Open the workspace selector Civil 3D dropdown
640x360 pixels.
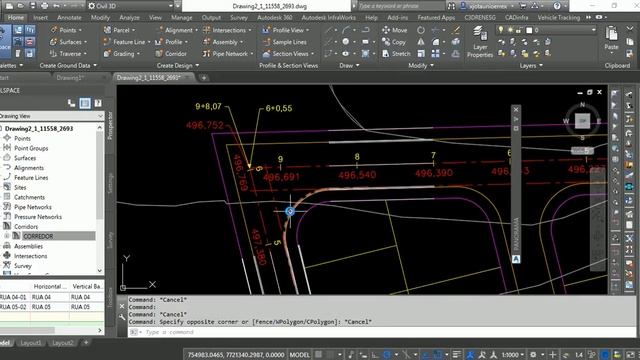(x=131, y=6)
